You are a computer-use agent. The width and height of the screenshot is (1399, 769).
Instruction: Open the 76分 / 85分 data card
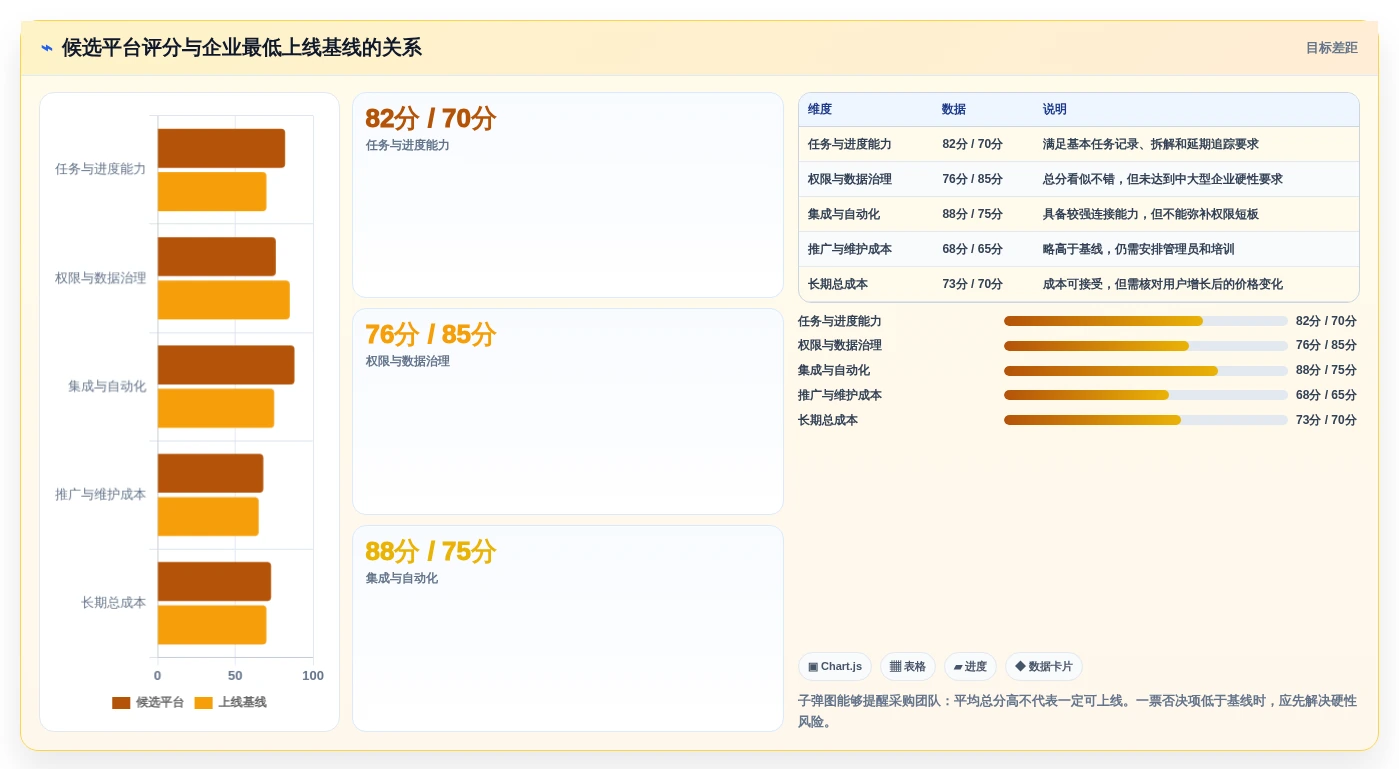[x=567, y=411]
